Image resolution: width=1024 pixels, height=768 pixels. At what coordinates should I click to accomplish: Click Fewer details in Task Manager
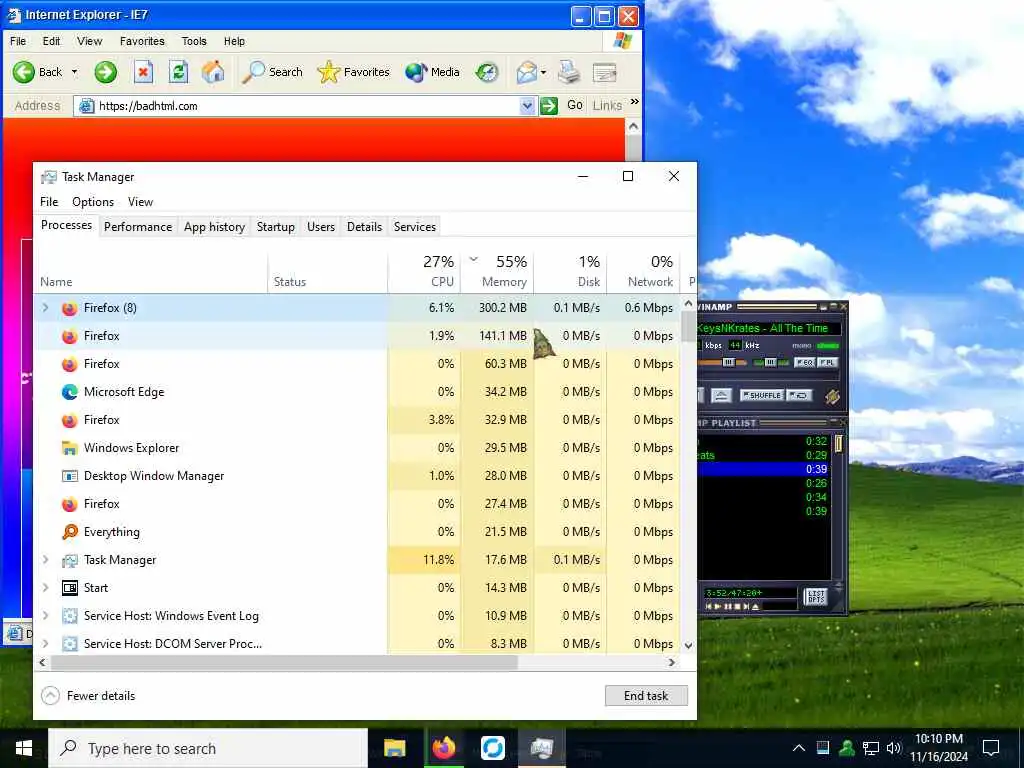tap(88, 696)
